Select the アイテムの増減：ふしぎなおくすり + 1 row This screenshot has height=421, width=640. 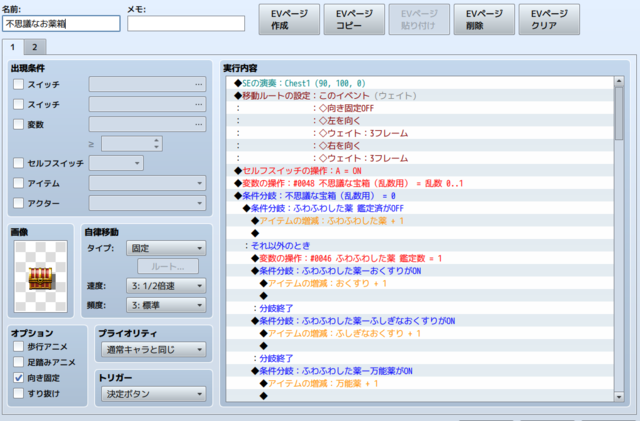[x=420, y=333]
